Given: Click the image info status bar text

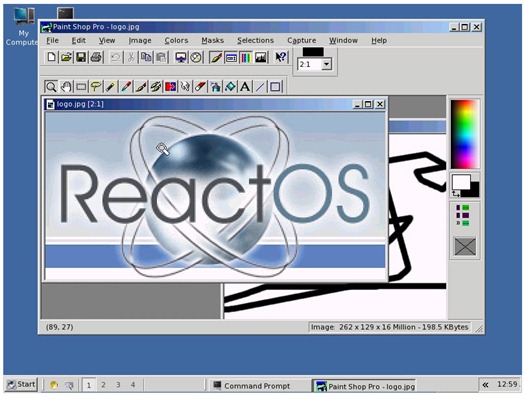Looking at the screenshot, I should coord(389,327).
